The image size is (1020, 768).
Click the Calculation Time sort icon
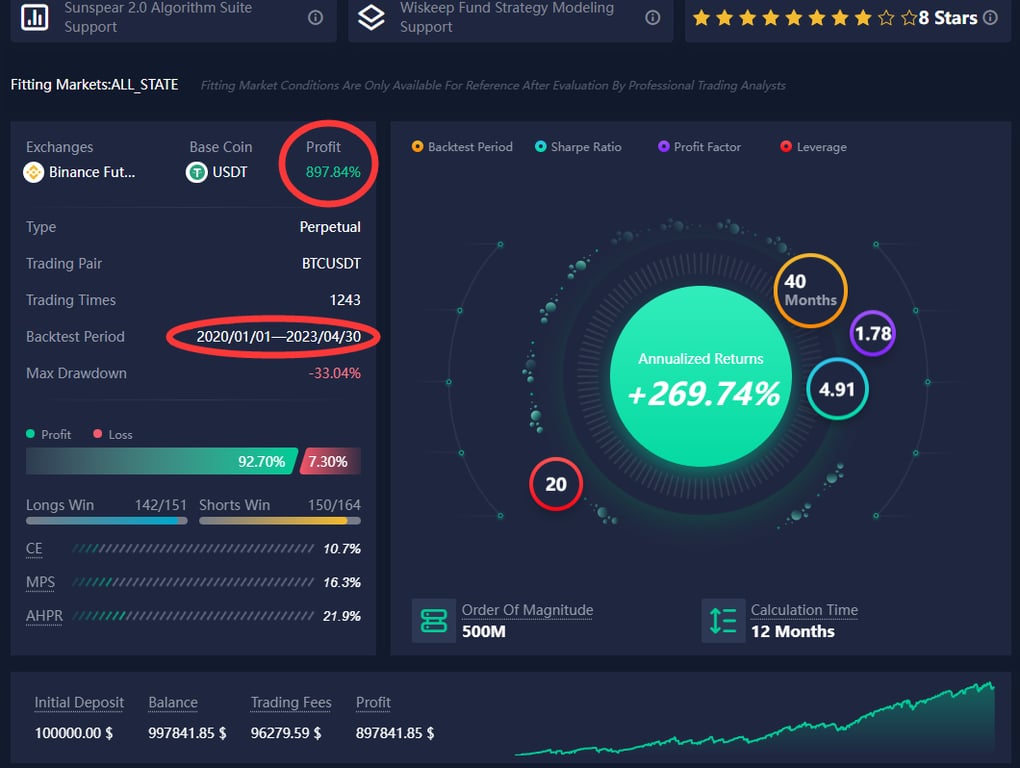click(723, 621)
